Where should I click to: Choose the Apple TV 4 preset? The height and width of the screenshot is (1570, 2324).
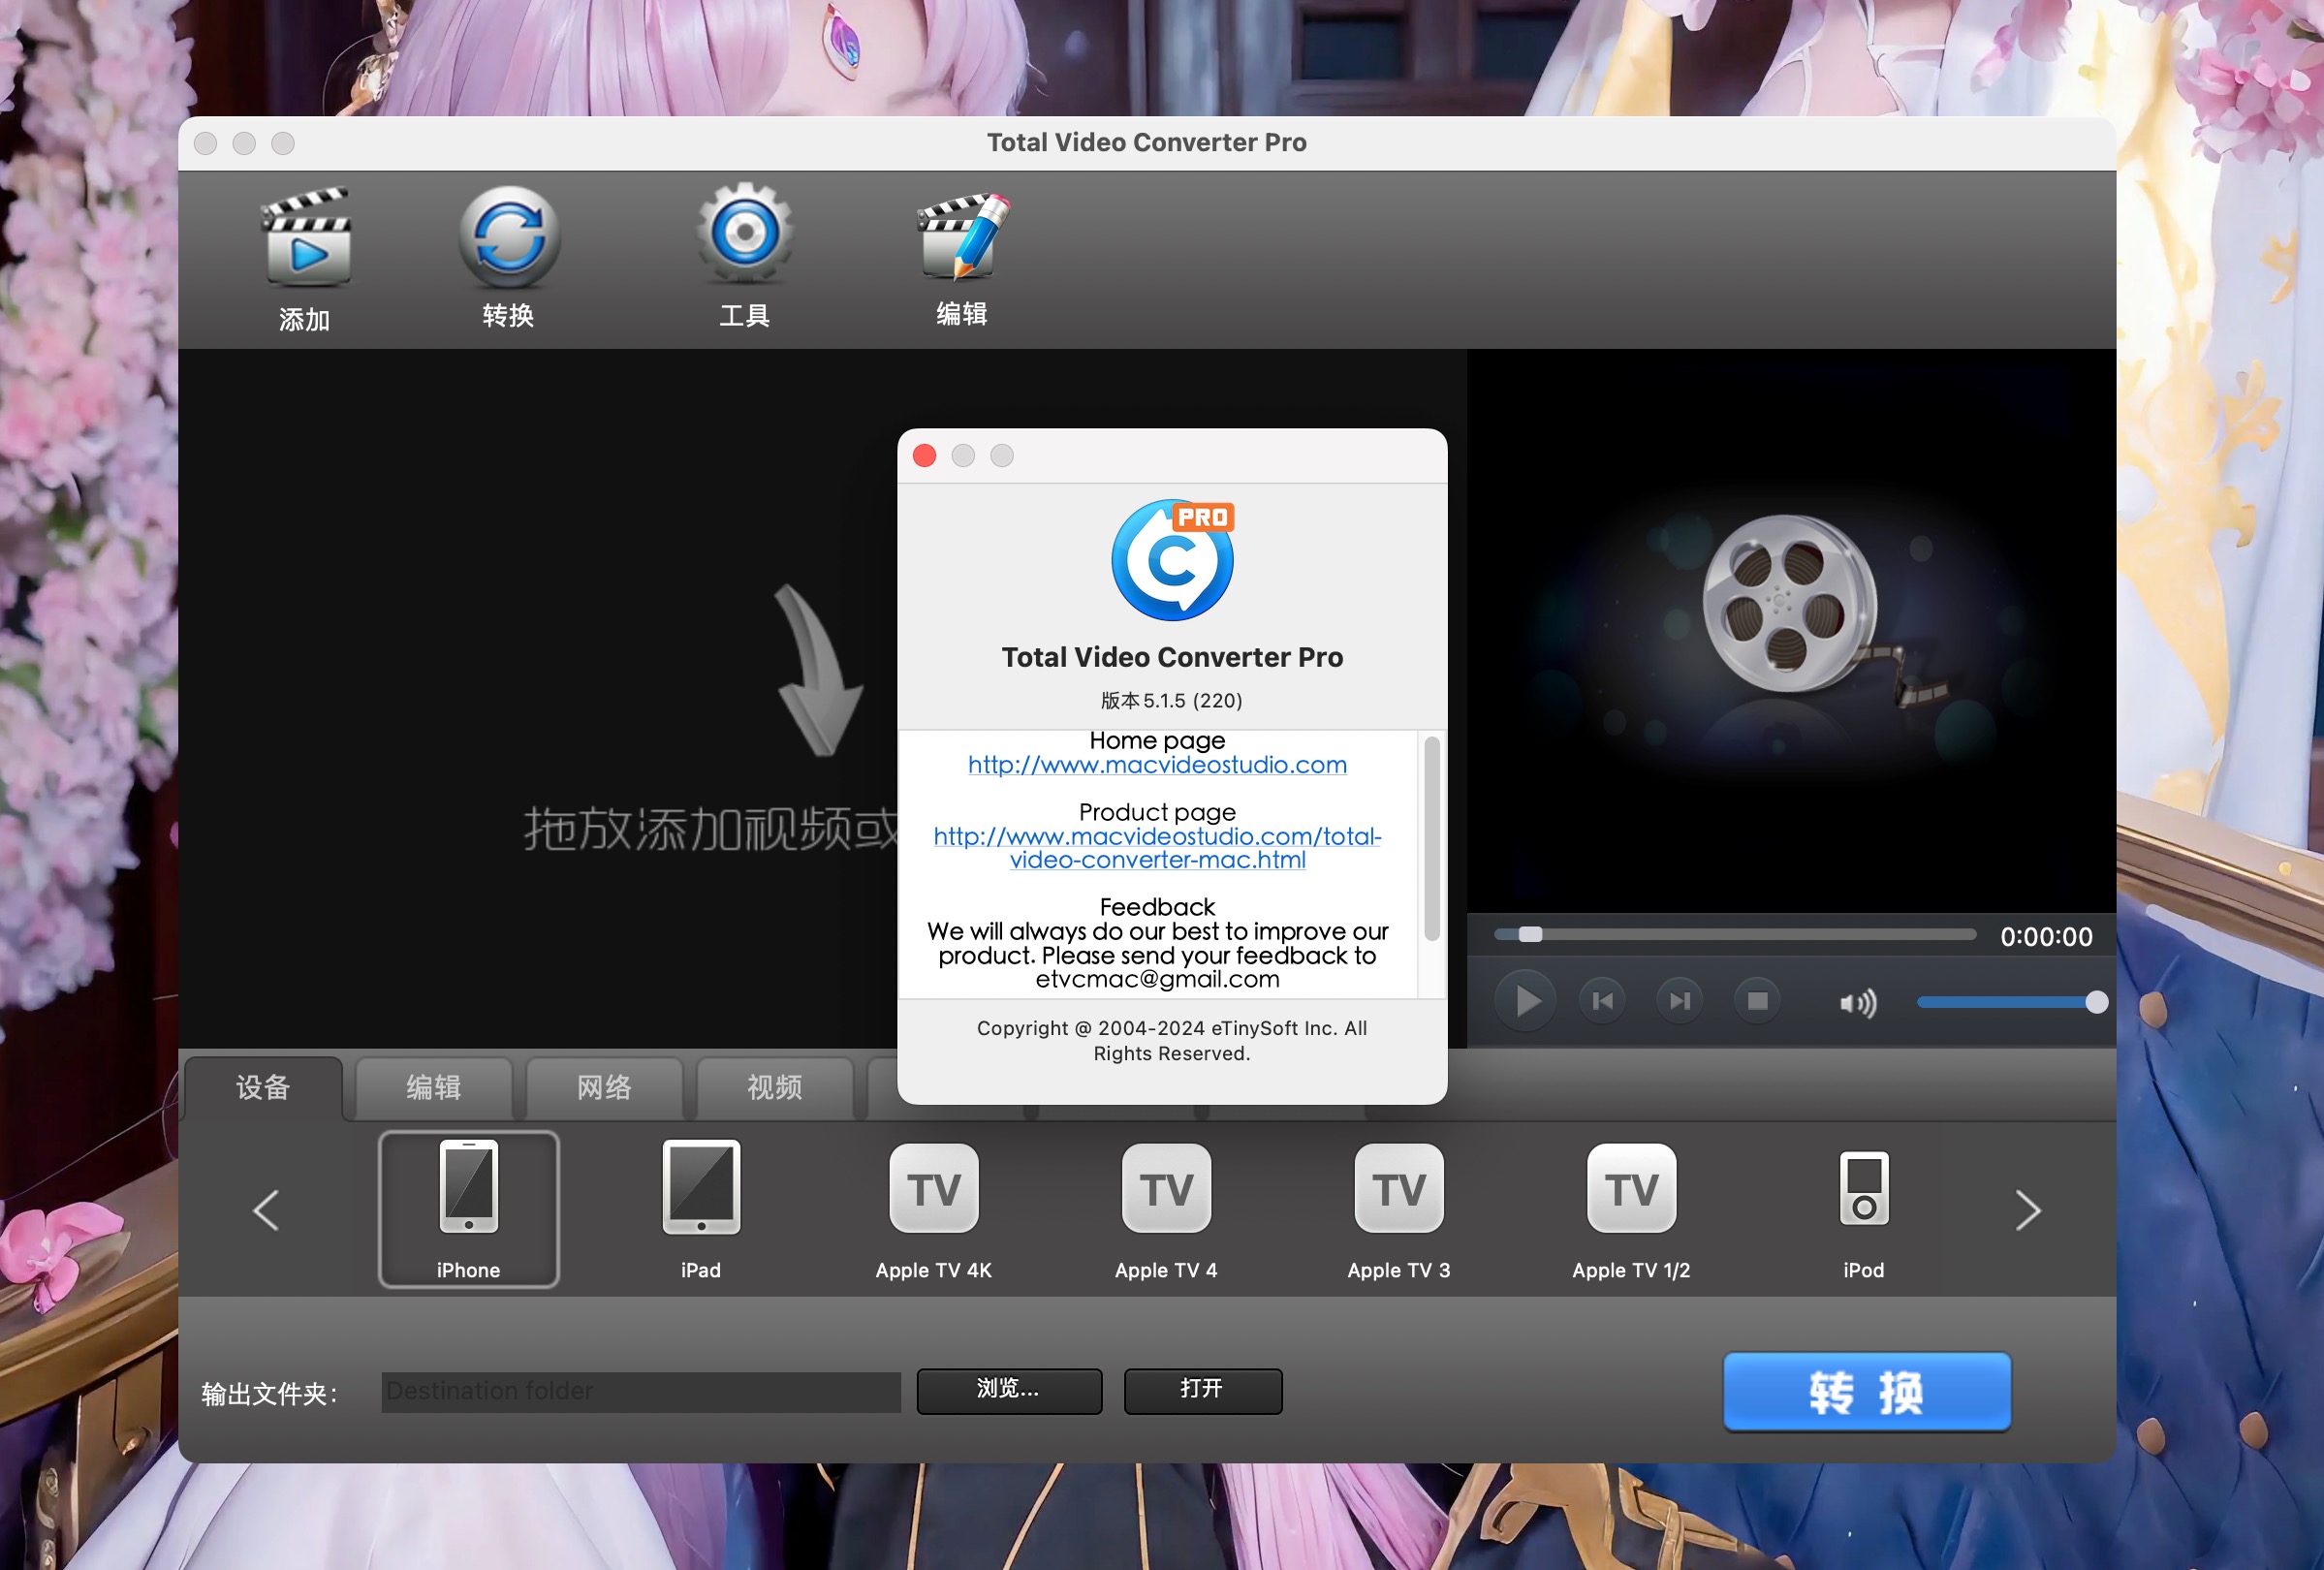pos(1166,1209)
